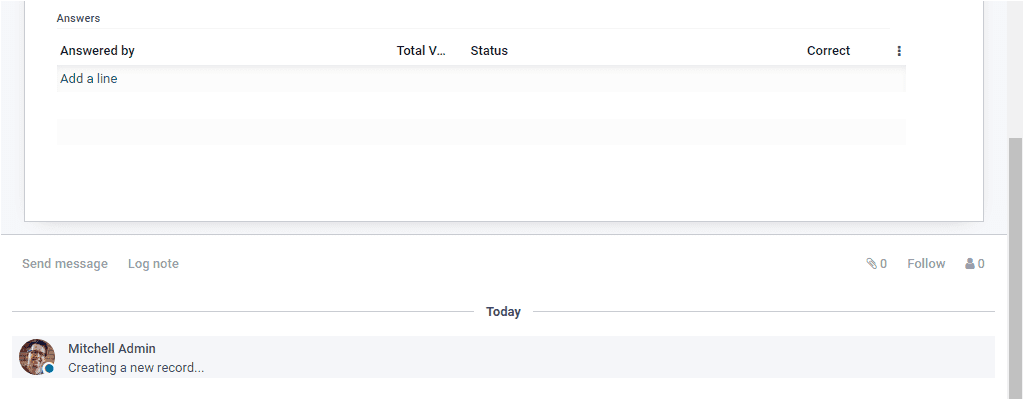Open the optional columns kebab menu
1024x400 pixels.
(899, 51)
